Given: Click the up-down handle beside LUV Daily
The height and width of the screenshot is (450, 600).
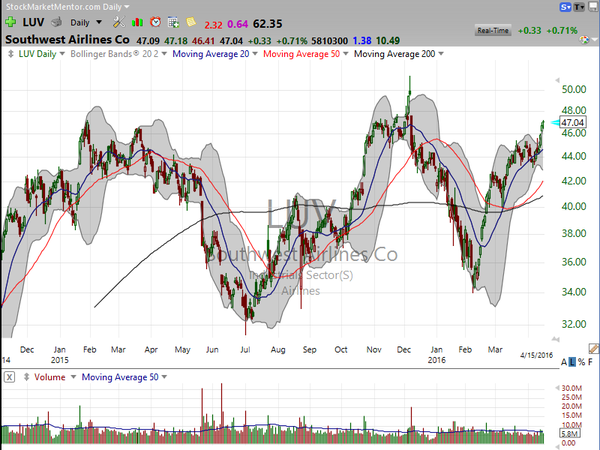Looking at the screenshot, I should coord(11,54).
